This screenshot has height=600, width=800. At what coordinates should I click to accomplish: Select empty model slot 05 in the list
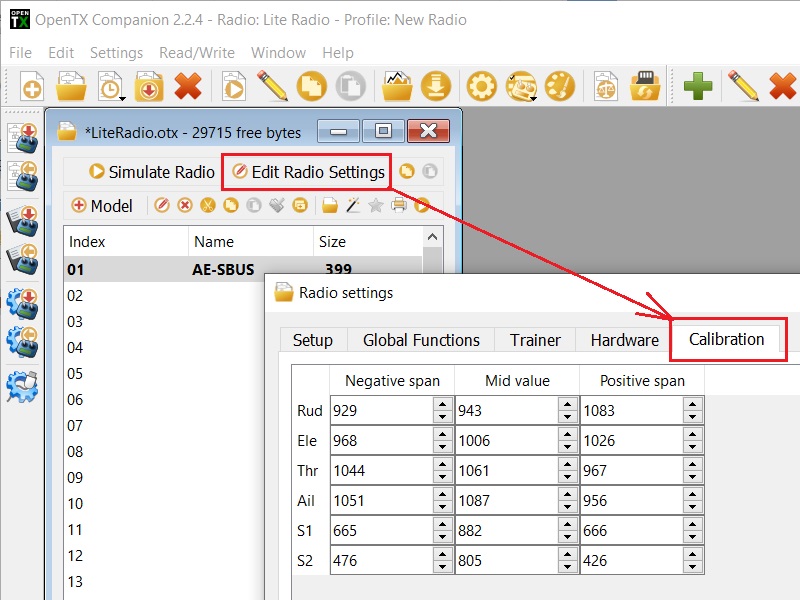[x=164, y=373]
